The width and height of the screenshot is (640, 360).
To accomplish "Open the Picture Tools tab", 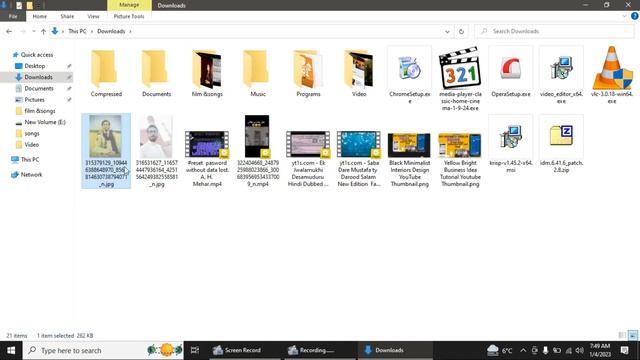I will click(x=129, y=16).
